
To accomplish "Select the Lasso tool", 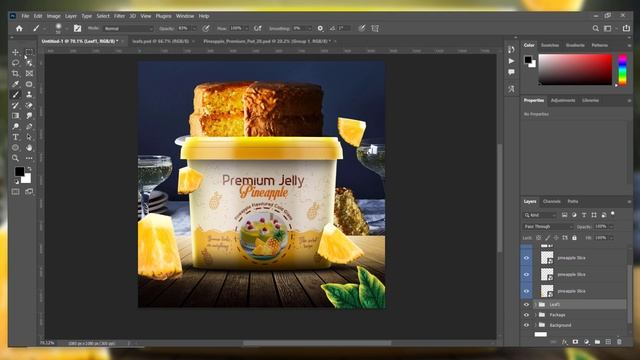I will [16, 63].
